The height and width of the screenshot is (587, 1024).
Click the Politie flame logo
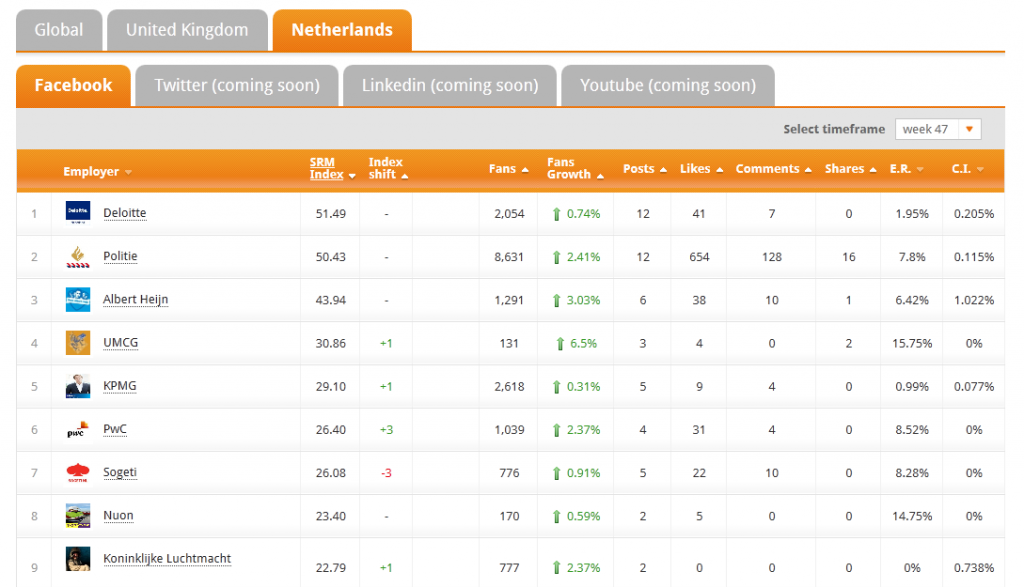pyautogui.click(x=78, y=256)
